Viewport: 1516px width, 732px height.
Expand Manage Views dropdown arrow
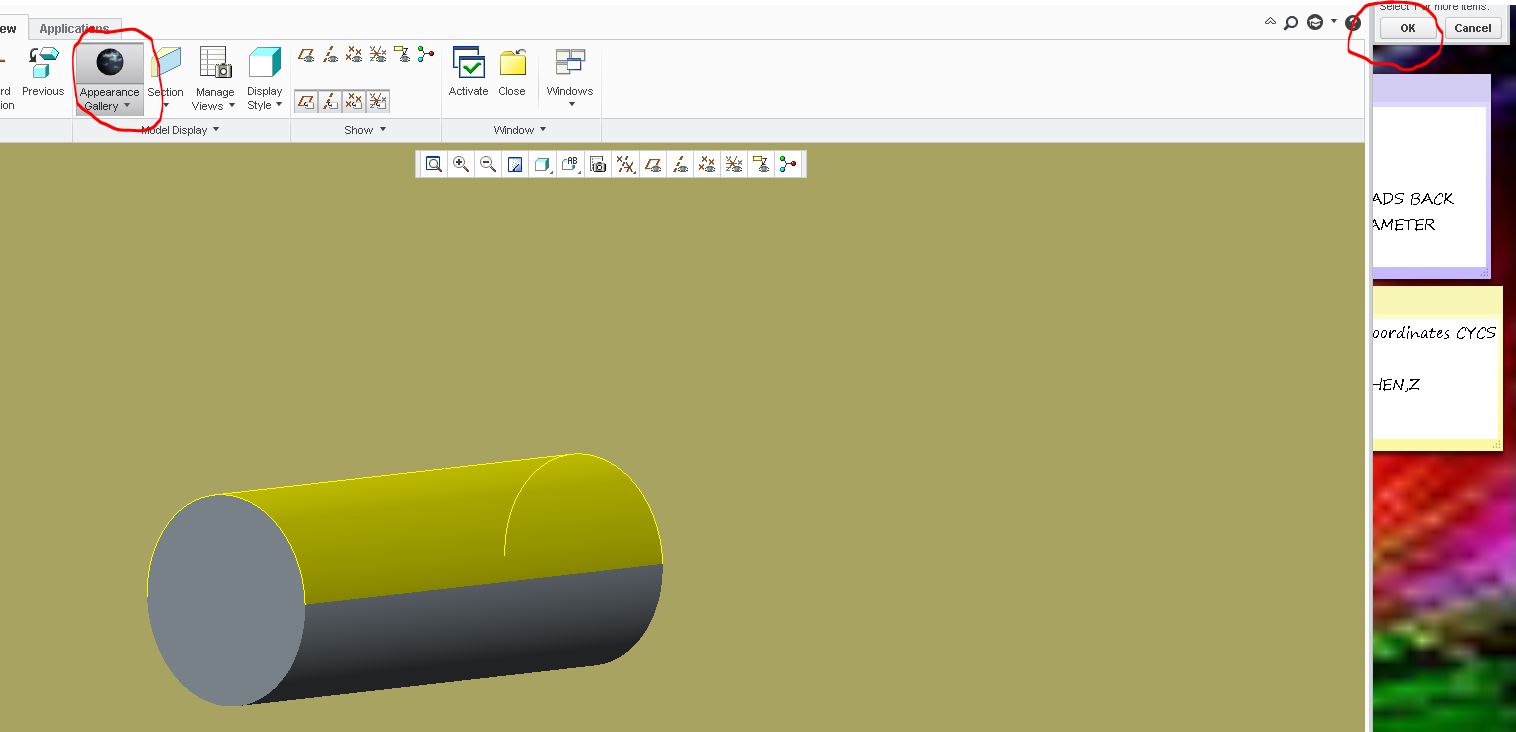[x=232, y=106]
